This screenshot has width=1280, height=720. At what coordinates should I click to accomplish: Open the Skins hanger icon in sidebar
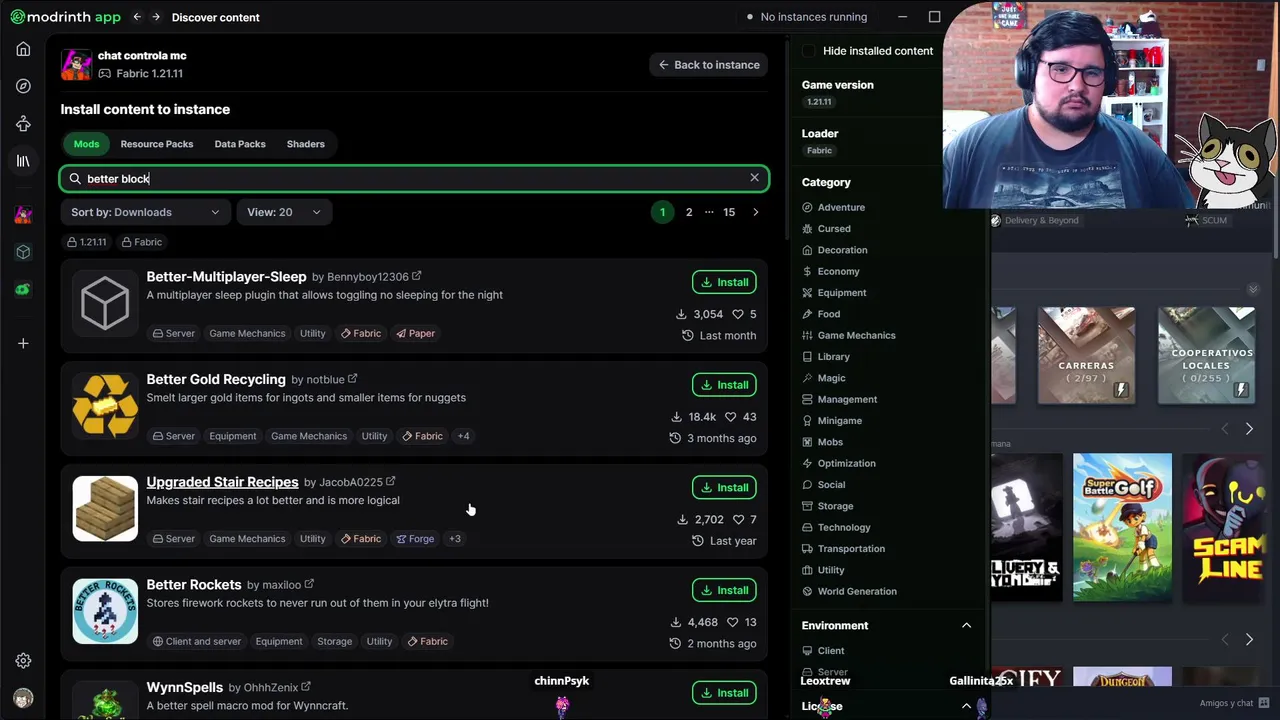pyautogui.click(x=23, y=123)
